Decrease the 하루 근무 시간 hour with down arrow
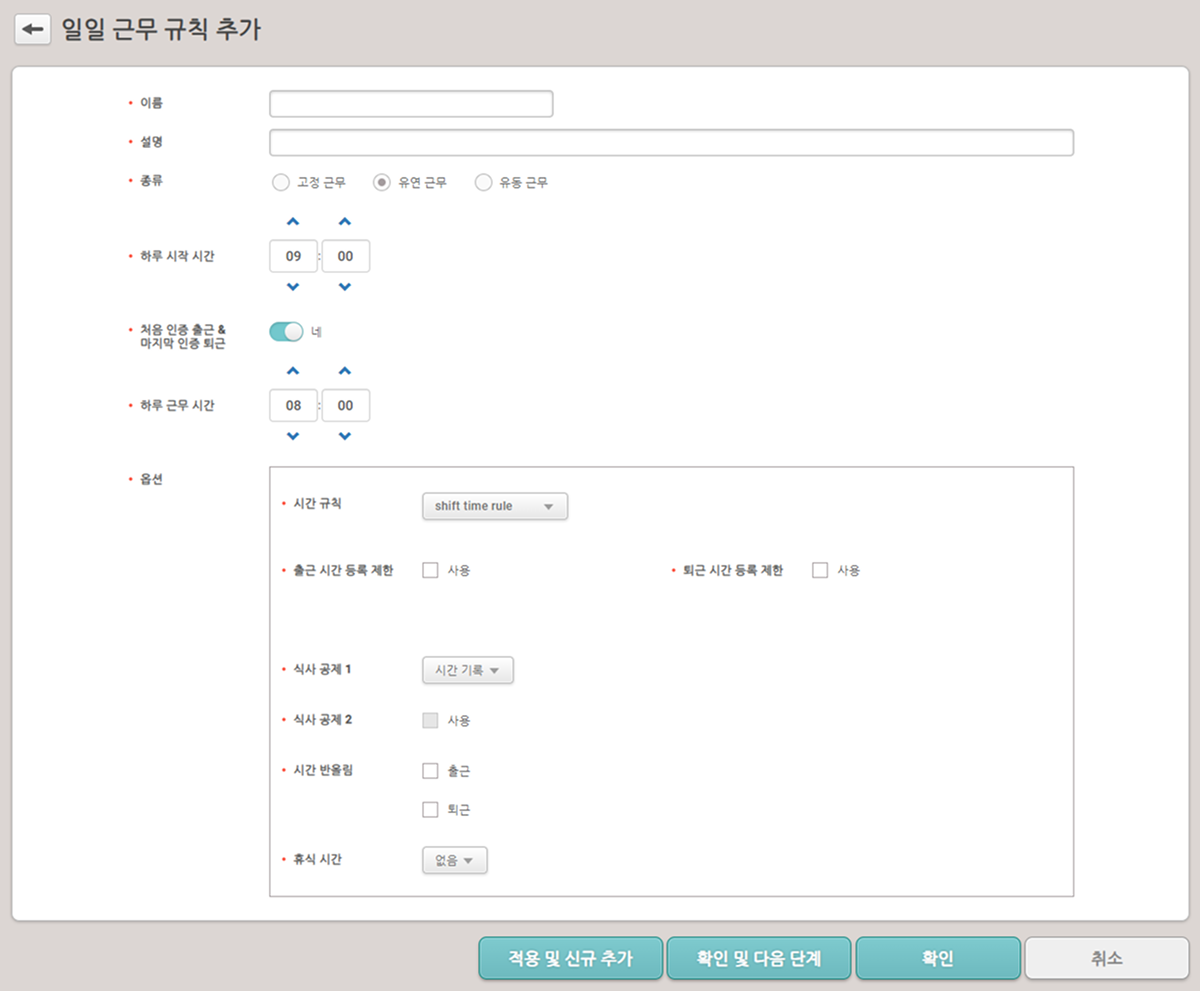The image size is (1200, 991). (x=293, y=437)
